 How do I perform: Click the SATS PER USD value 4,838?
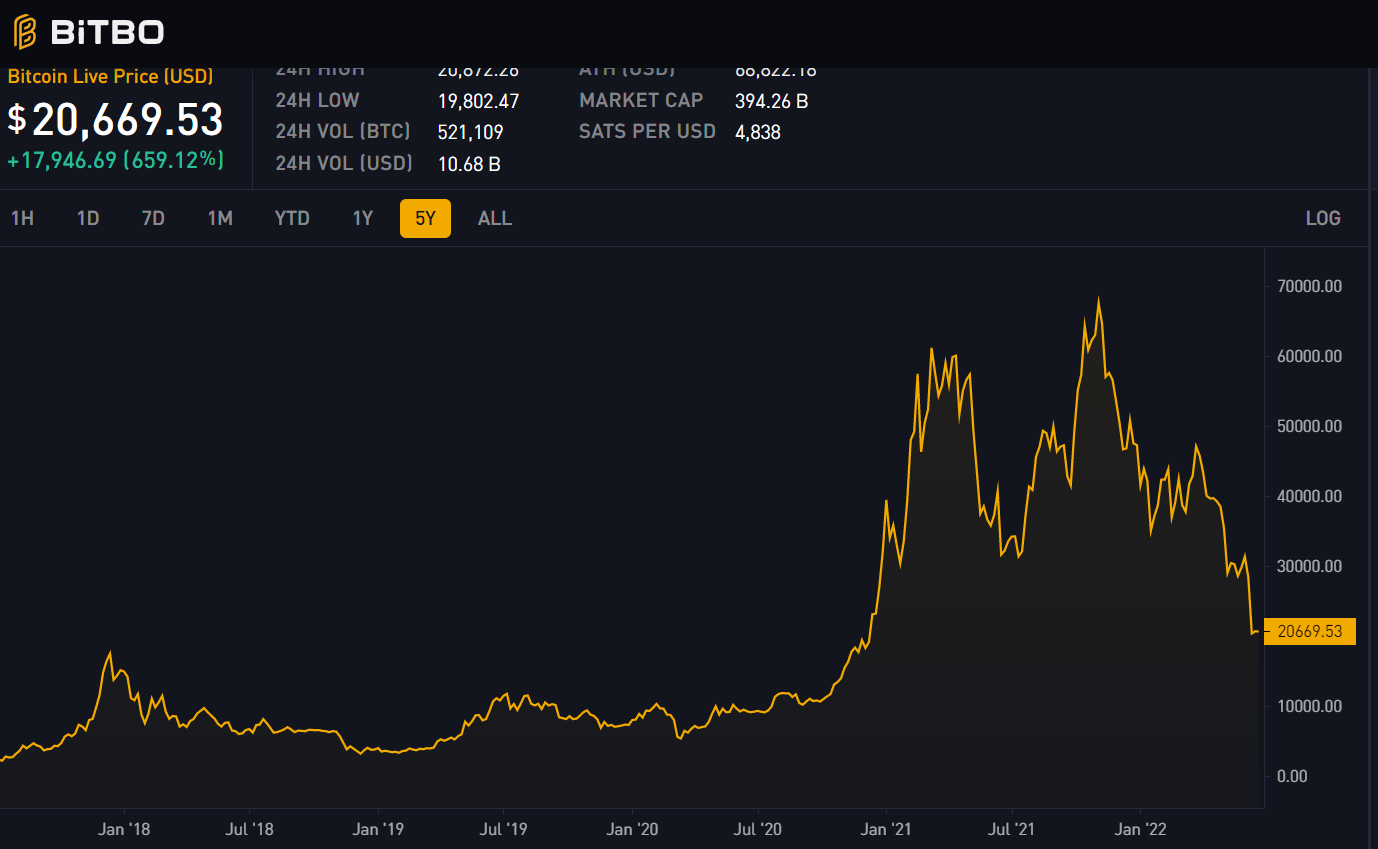(x=757, y=132)
